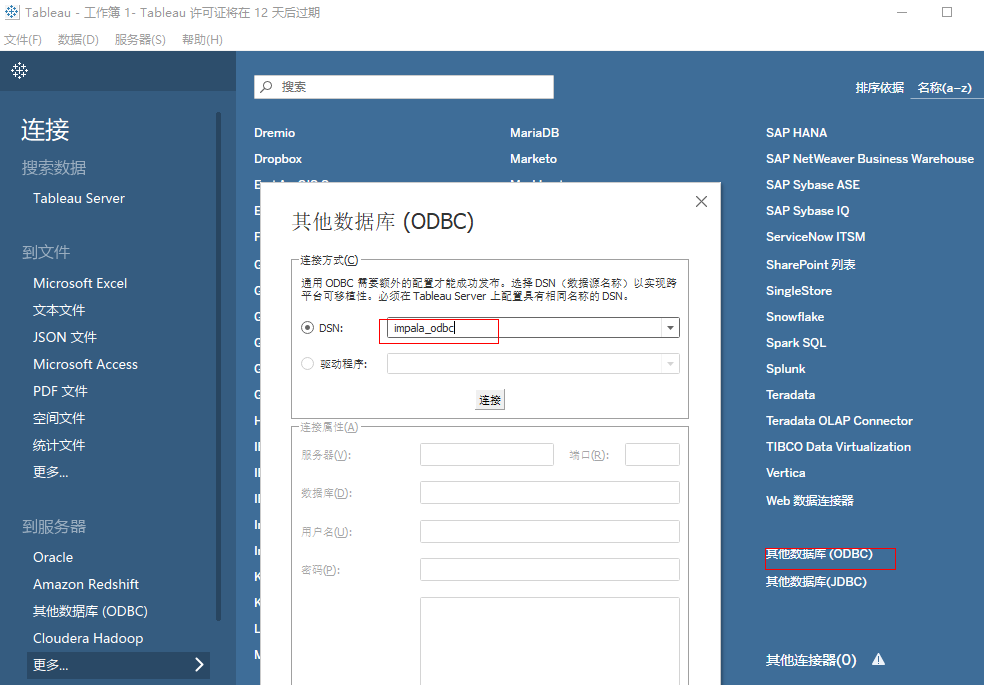Select Cloudera Hadoop in the sidebar

click(88, 638)
